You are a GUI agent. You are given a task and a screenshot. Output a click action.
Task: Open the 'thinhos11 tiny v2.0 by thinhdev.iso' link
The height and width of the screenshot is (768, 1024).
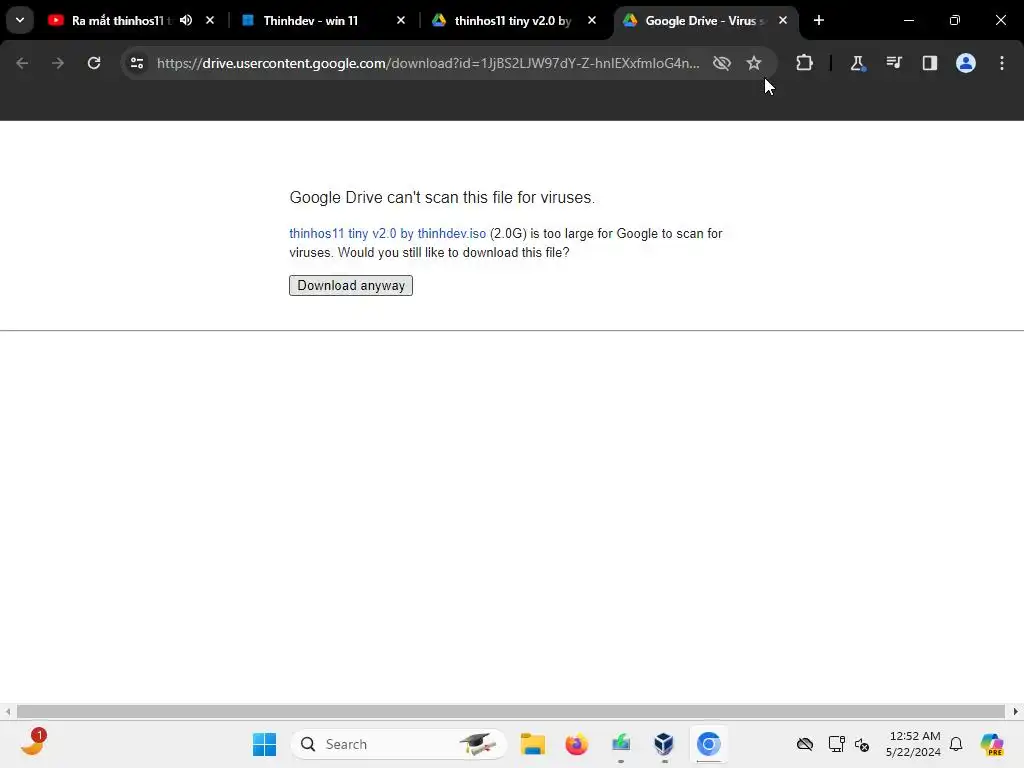coord(387,233)
